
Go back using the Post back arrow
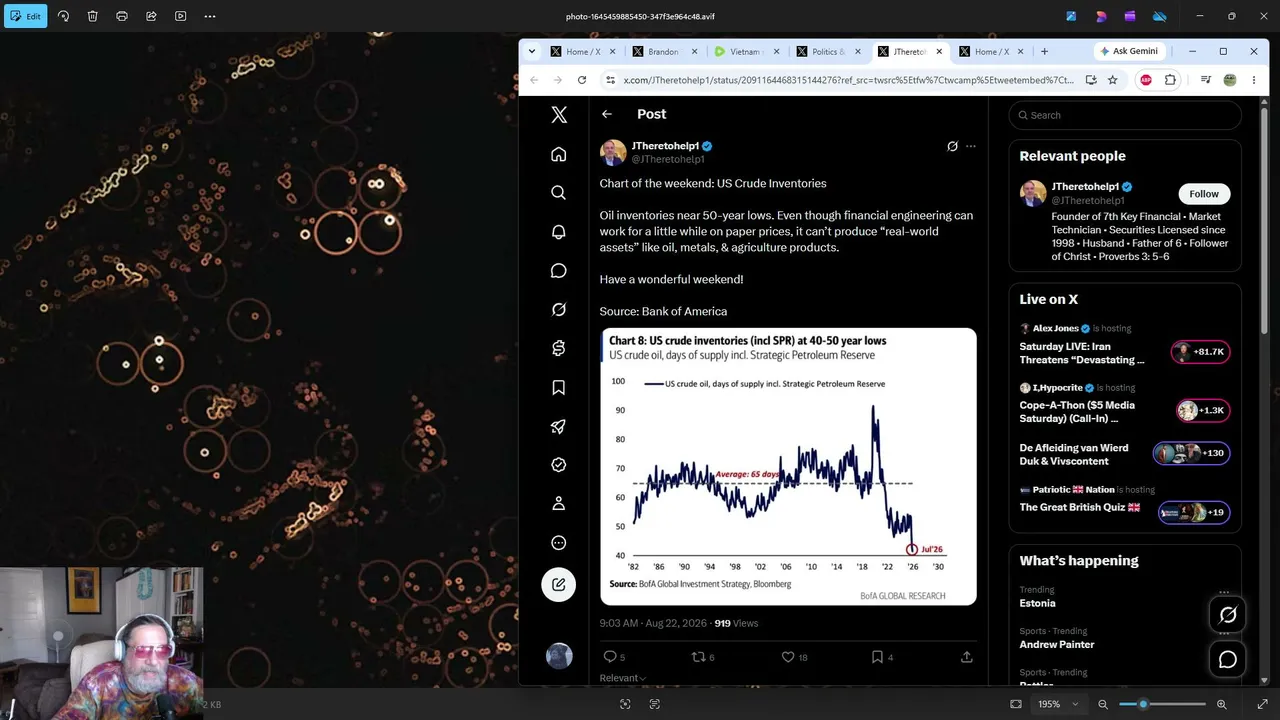[x=607, y=114]
